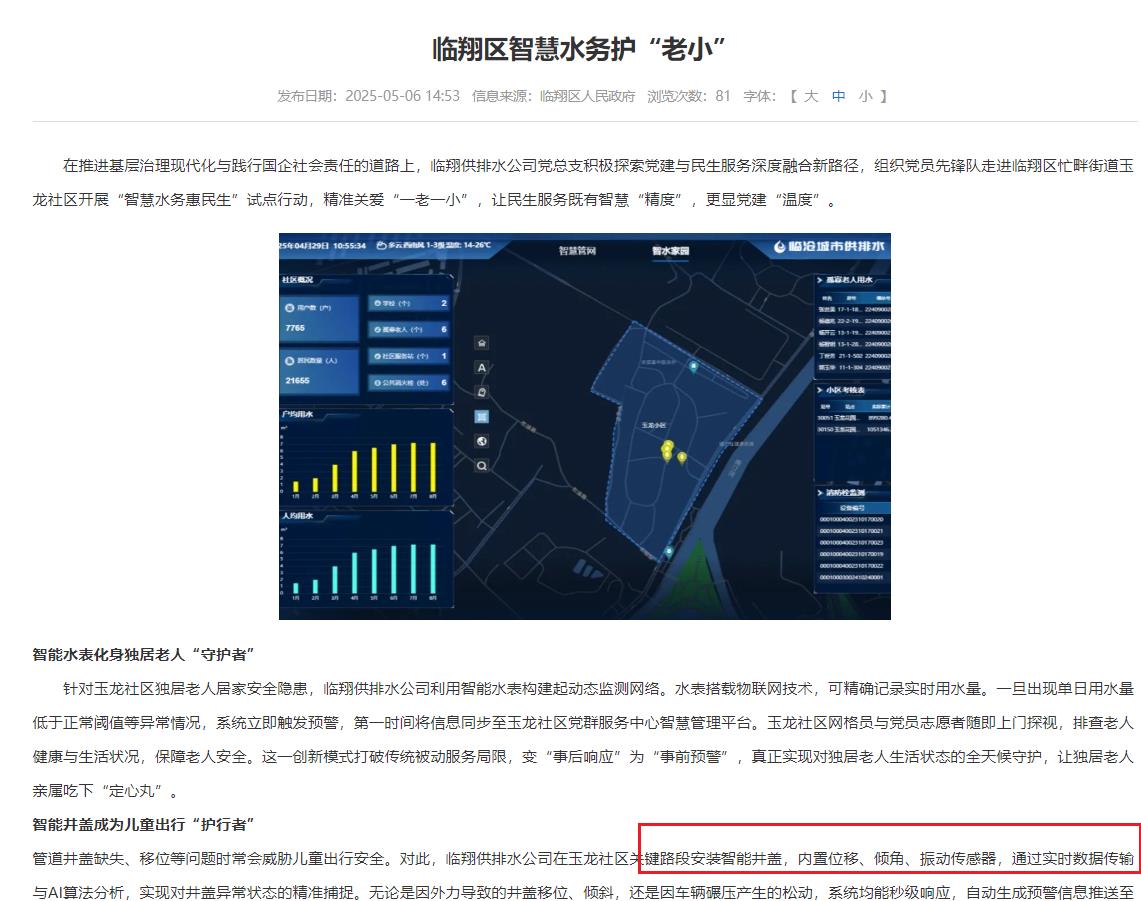The image size is (1141, 901).
Task: Click the 用户数 circular icon in 社区概况 panel
Action: point(289,307)
